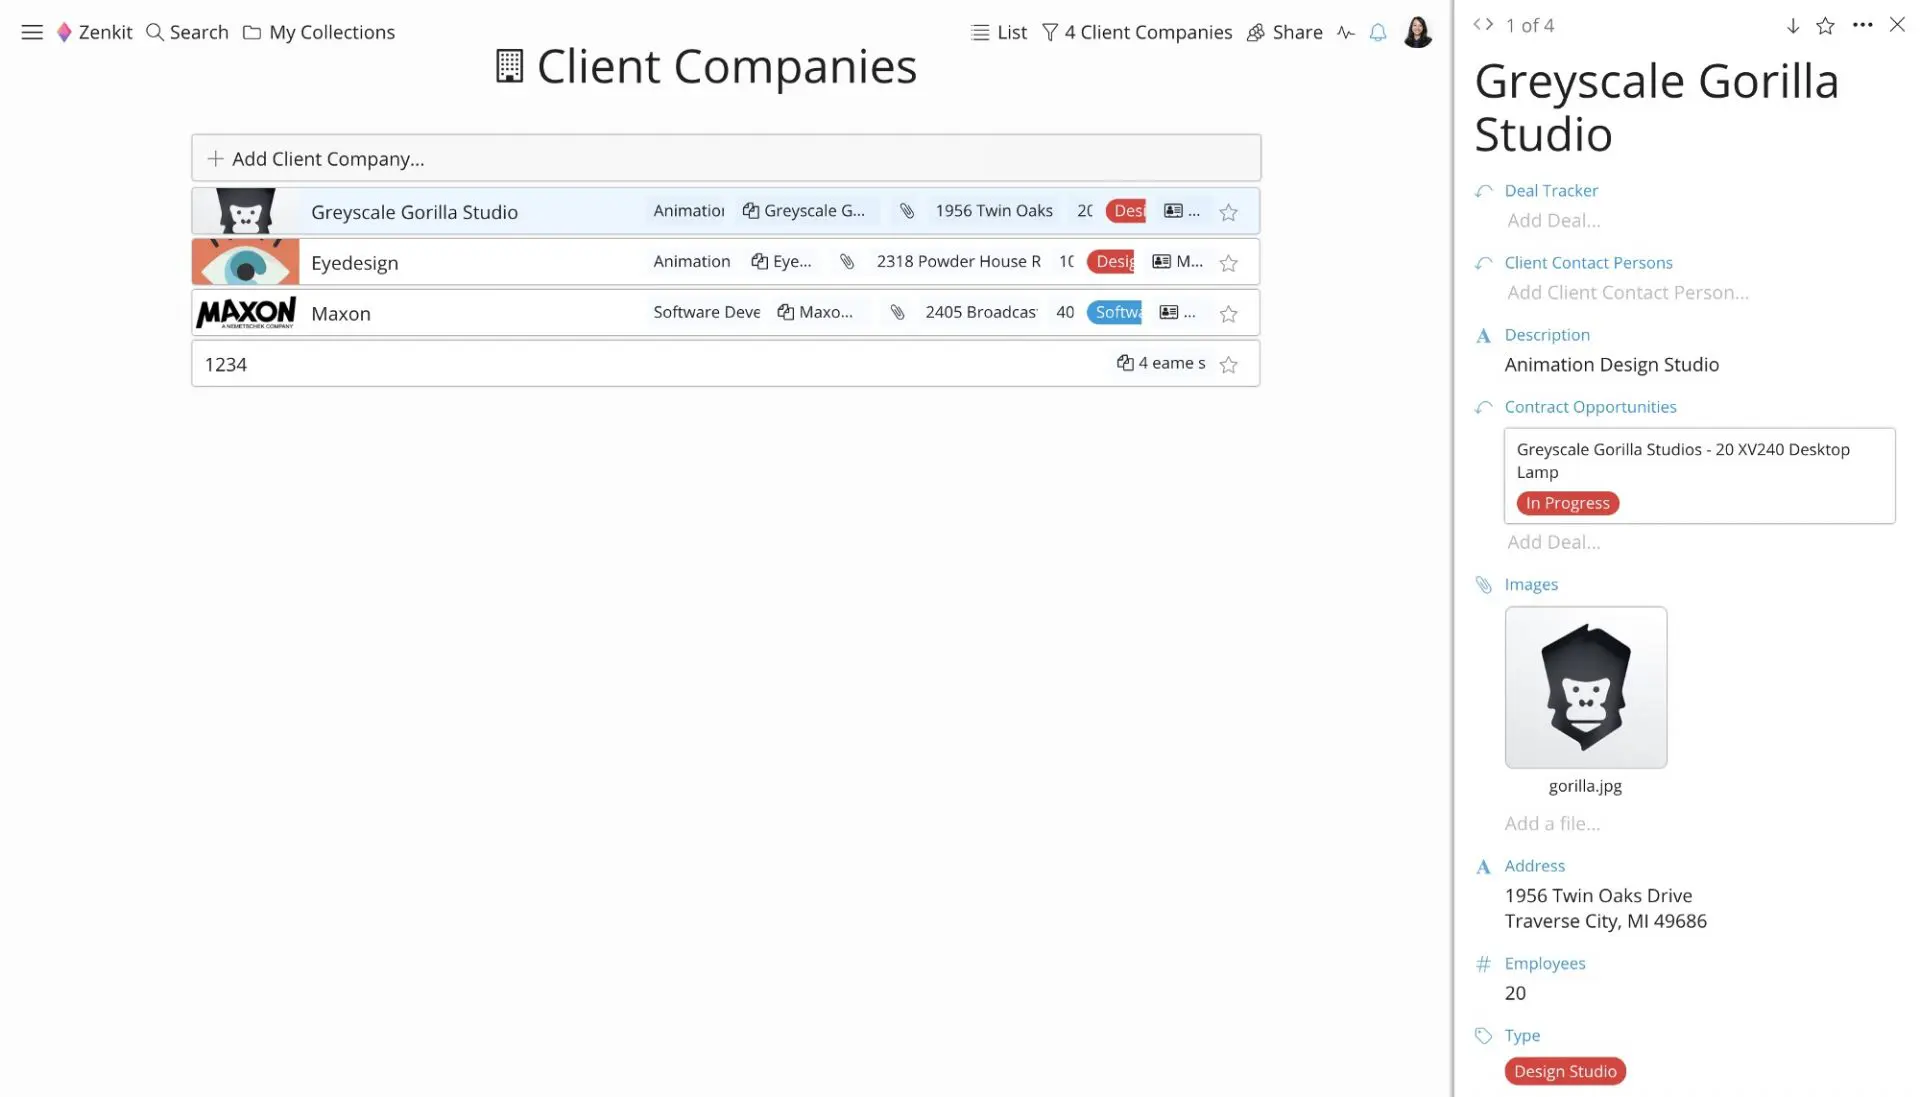Close the detail panel
1920x1097 pixels.
[1897, 25]
